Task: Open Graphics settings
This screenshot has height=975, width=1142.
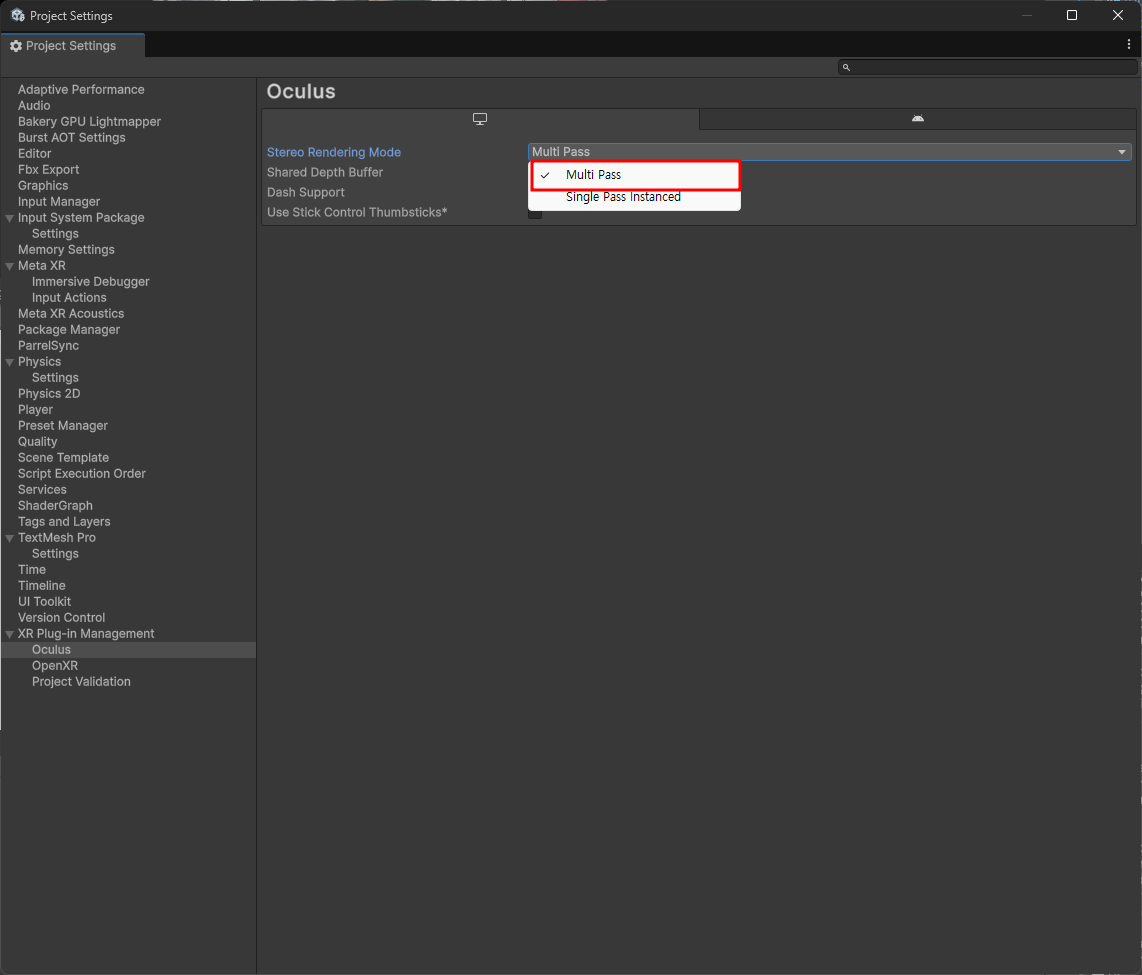Action: 43,186
